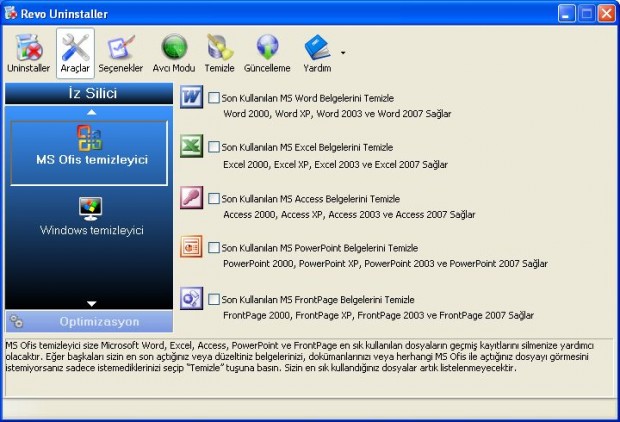Select the Araçlar tools button
Viewport: 620px width, 422px height.
(x=75, y=53)
